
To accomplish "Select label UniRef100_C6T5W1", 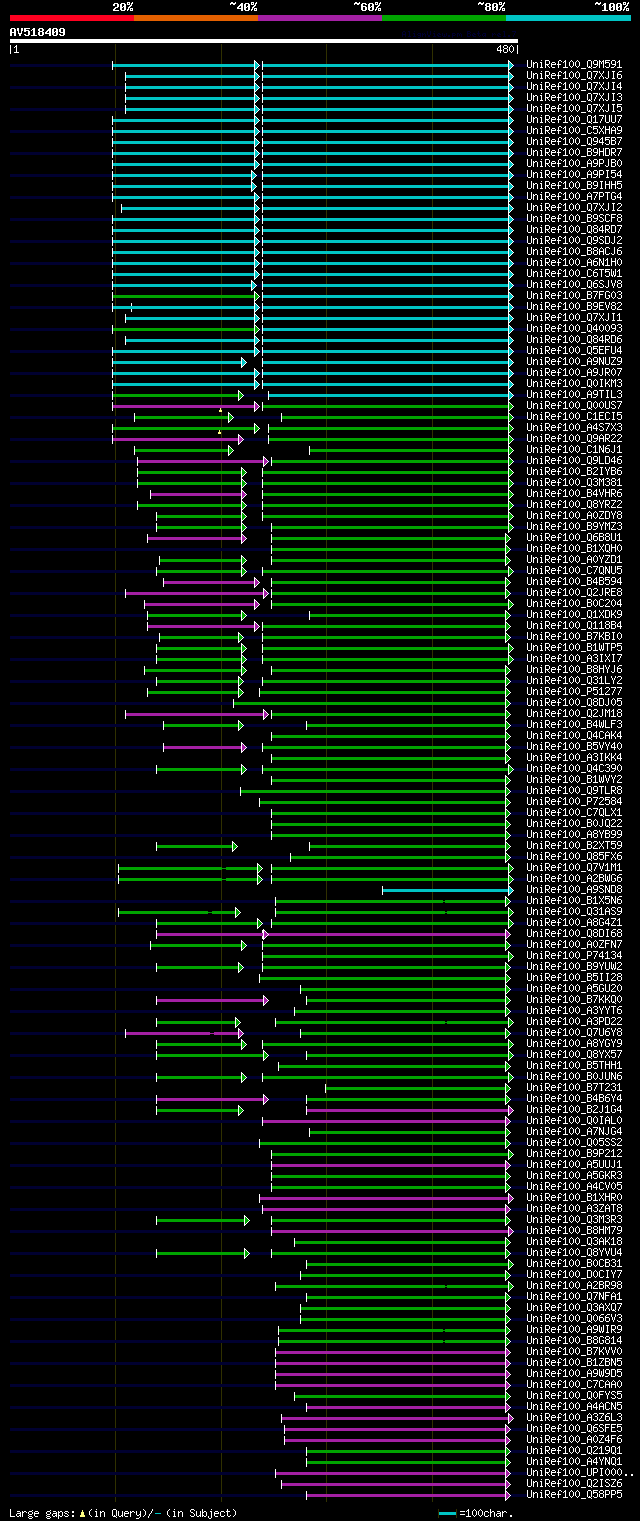I will [574, 273].
